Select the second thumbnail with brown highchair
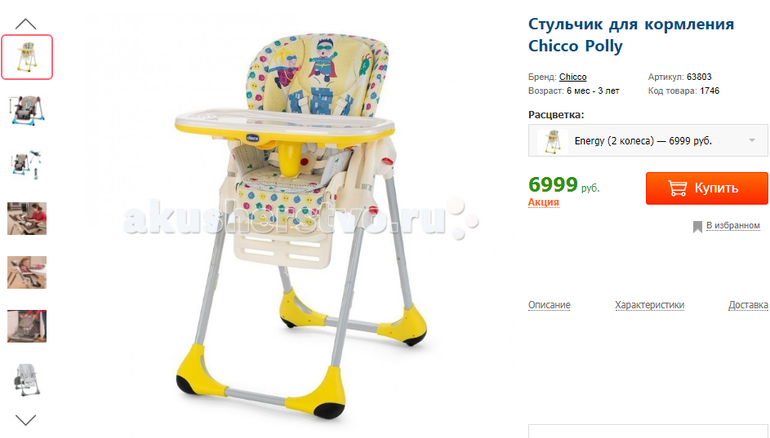This screenshot has height=438, width=770. [27, 110]
